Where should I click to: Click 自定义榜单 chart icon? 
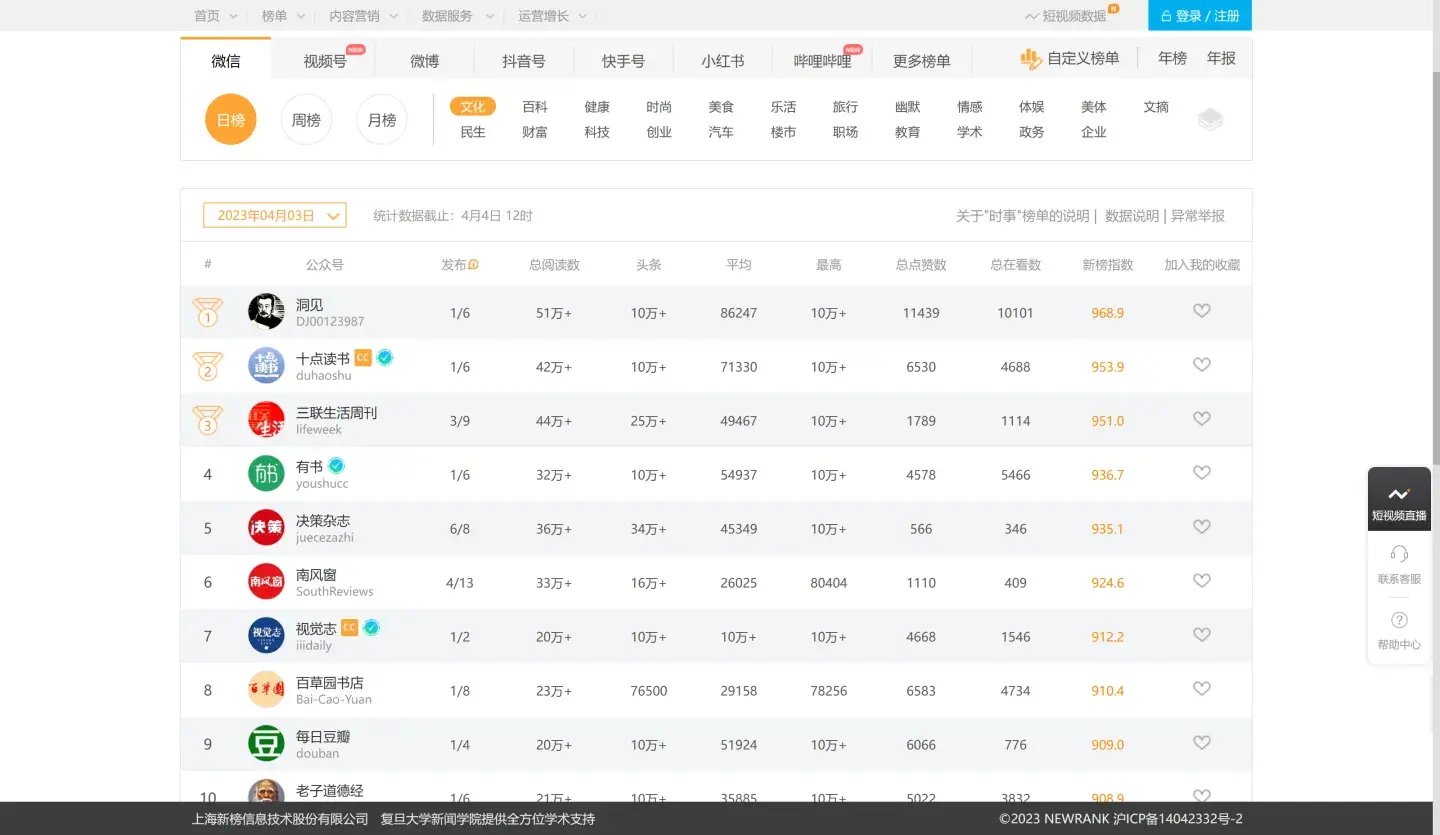coord(1030,59)
